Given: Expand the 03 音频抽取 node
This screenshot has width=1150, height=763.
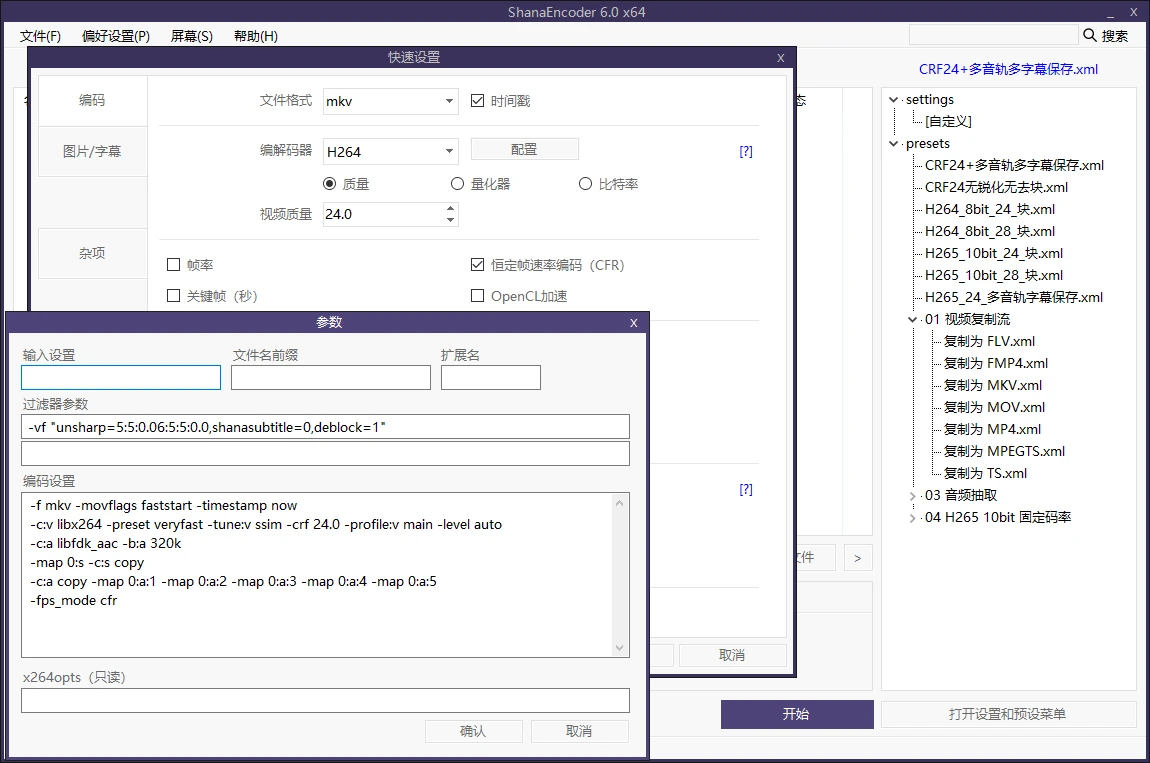Looking at the screenshot, I should pyautogui.click(x=912, y=496).
